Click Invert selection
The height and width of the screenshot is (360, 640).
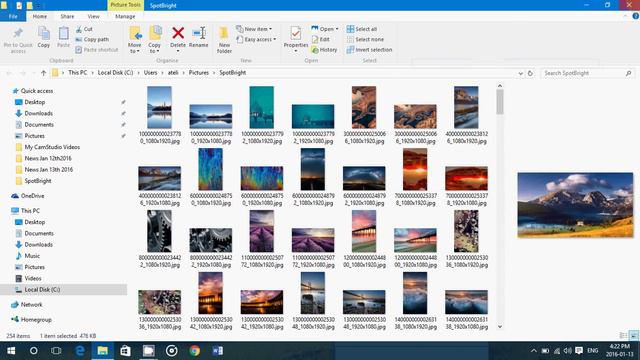point(369,49)
